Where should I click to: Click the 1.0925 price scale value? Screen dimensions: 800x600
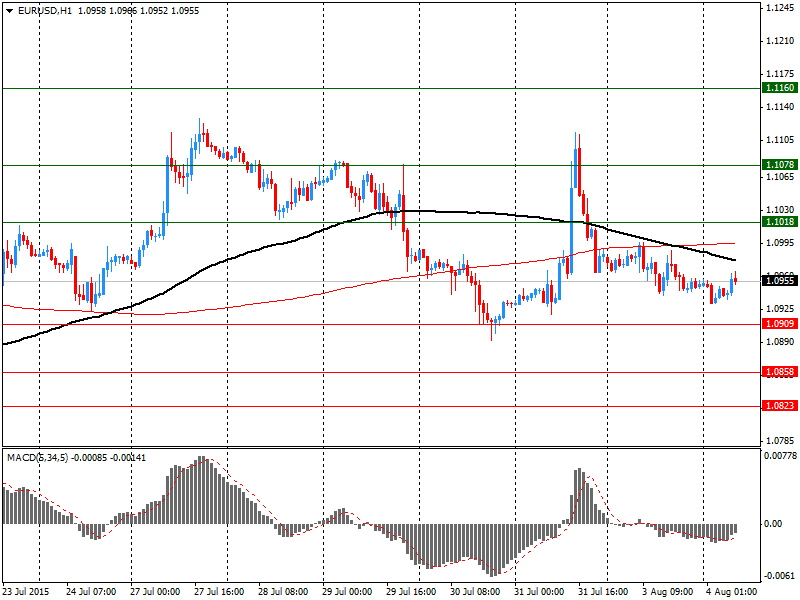click(x=780, y=309)
